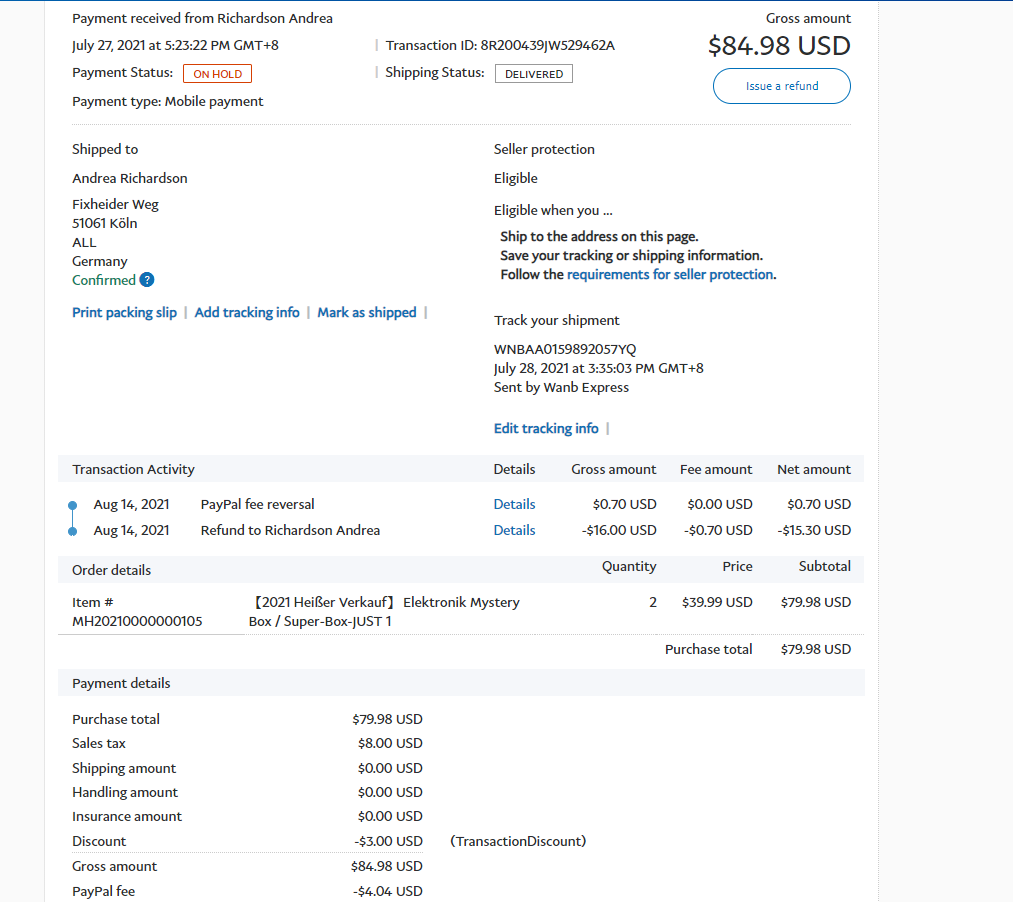Click the Issue a refund button
Screen dimensions: 1013x902
point(781,86)
